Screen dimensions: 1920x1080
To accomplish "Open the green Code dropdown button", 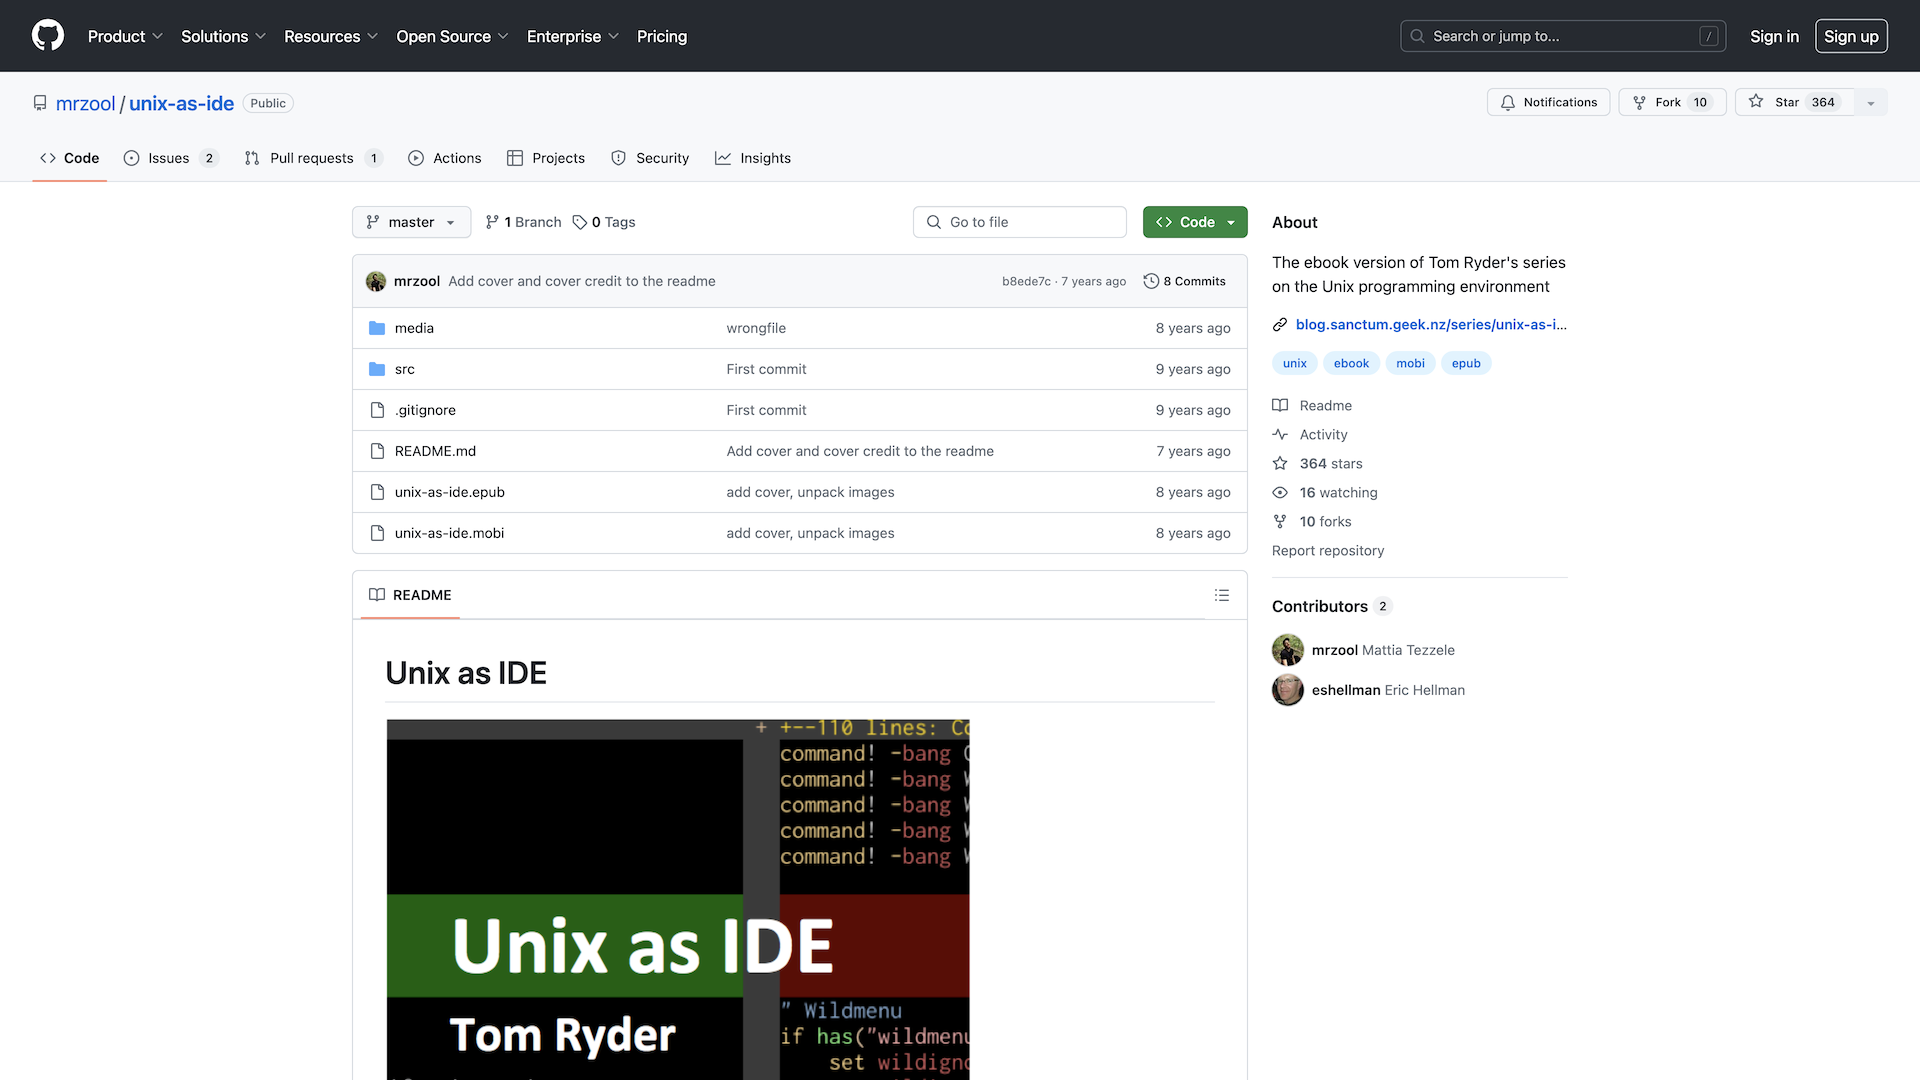I will pos(1195,222).
